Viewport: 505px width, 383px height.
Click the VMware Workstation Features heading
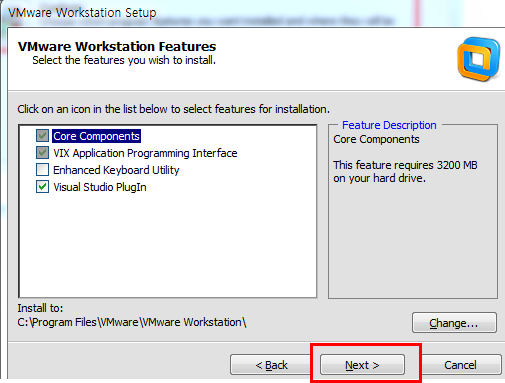tap(117, 46)
